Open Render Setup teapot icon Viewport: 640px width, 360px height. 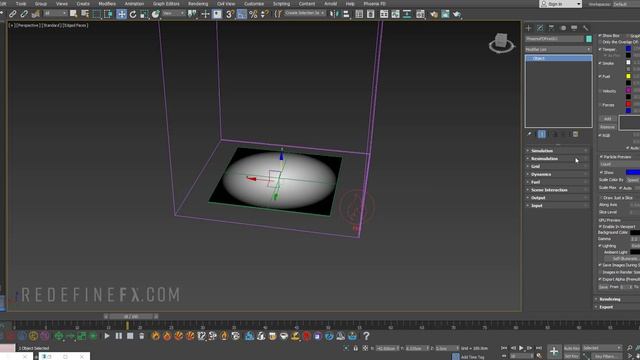433,14
